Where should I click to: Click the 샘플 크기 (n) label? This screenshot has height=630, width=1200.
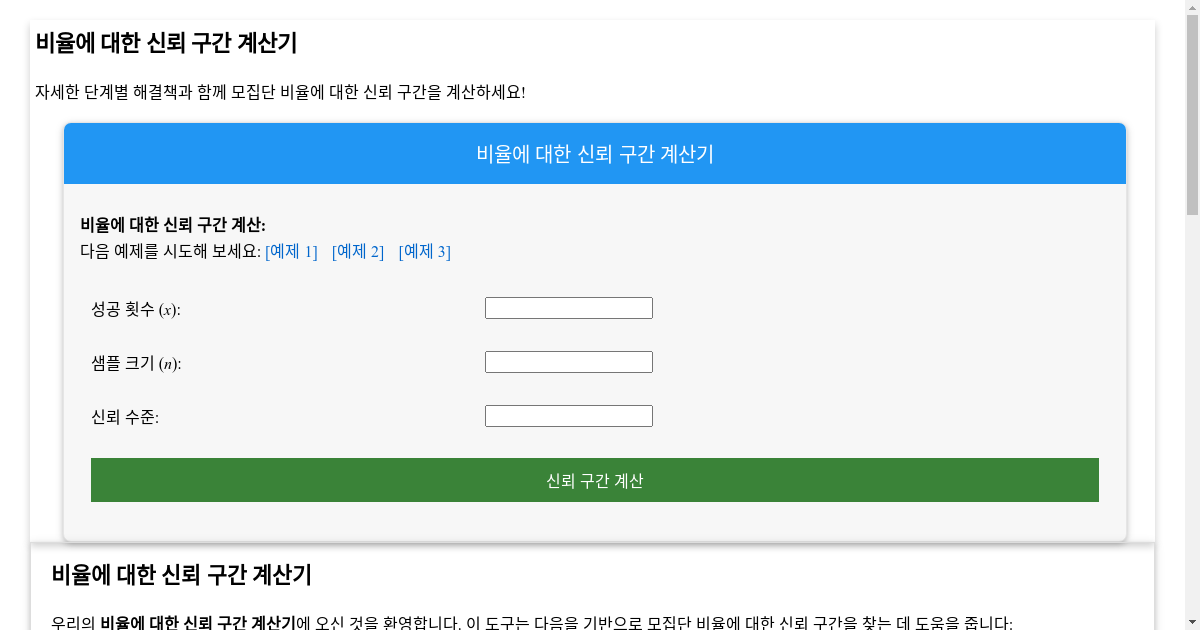tap(136, 364)
